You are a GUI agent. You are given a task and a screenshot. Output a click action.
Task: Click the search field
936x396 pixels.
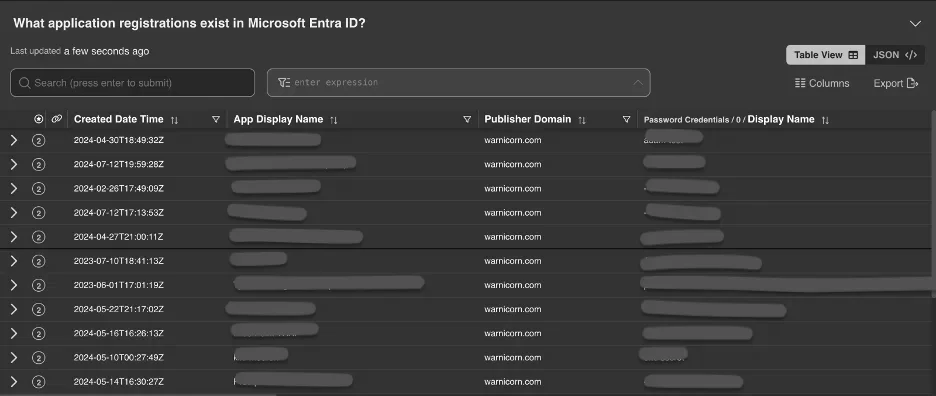click(x=133, y=82)
